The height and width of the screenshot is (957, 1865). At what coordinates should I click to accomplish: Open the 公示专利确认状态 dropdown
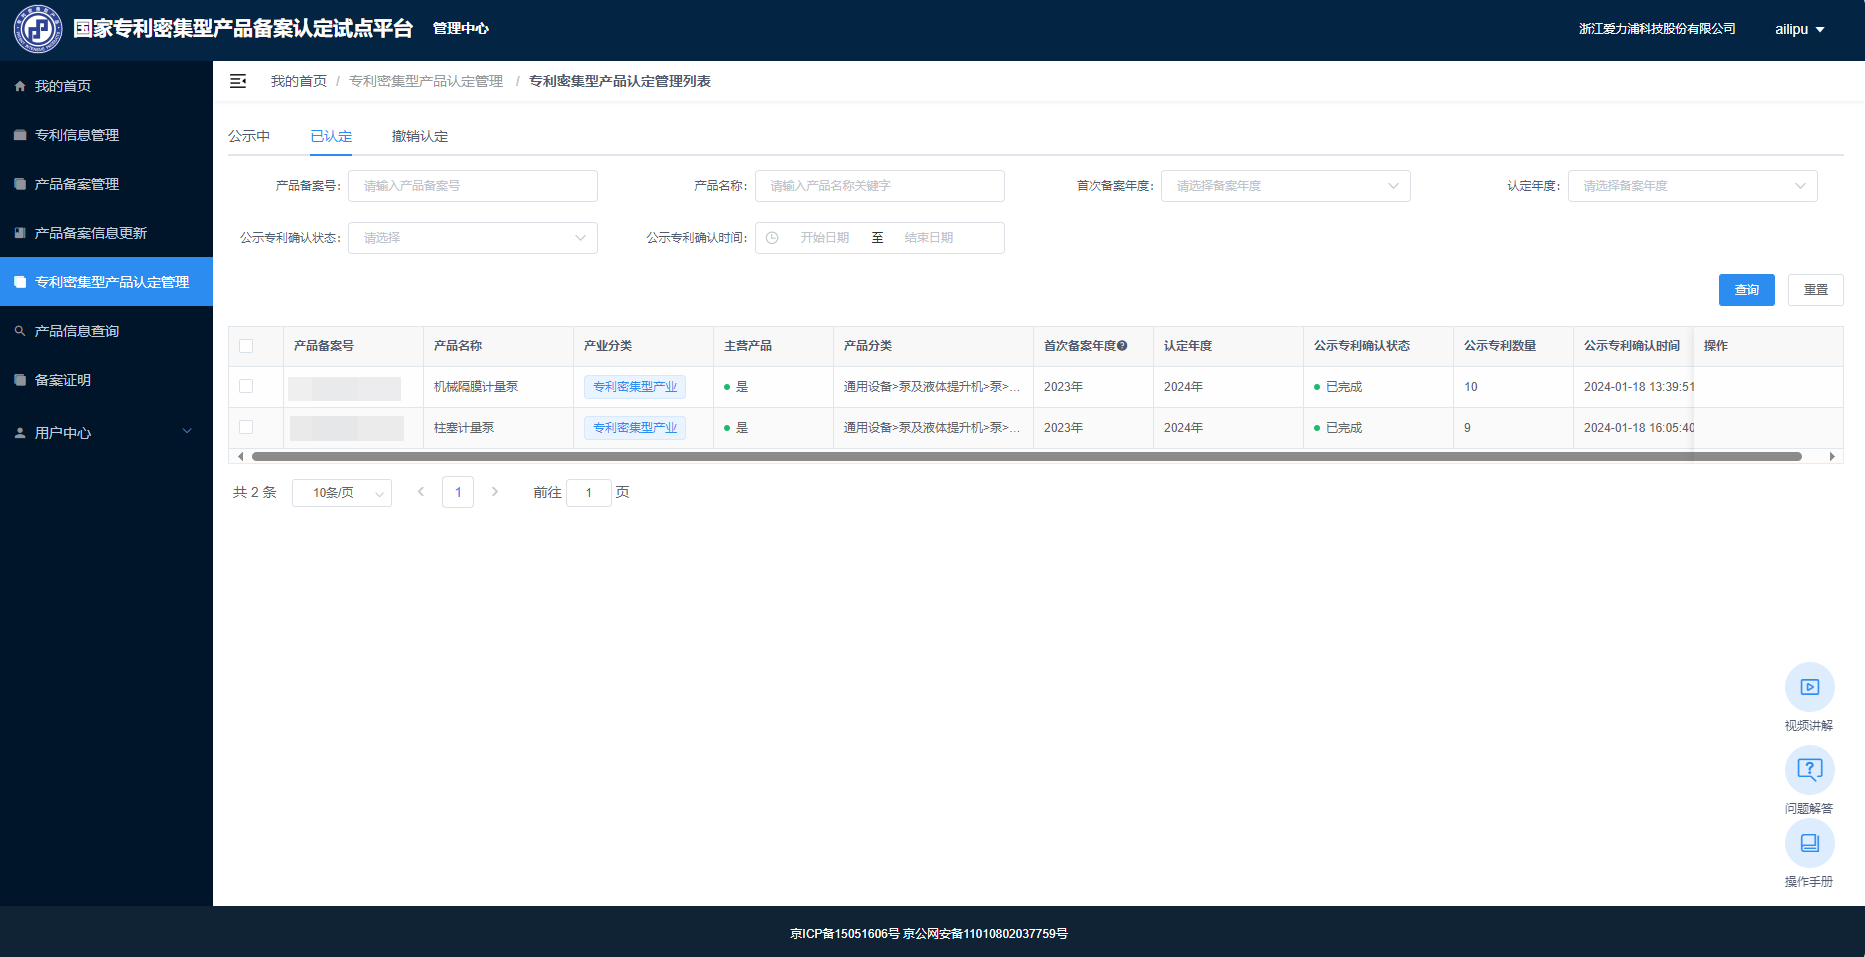point(473,238)
